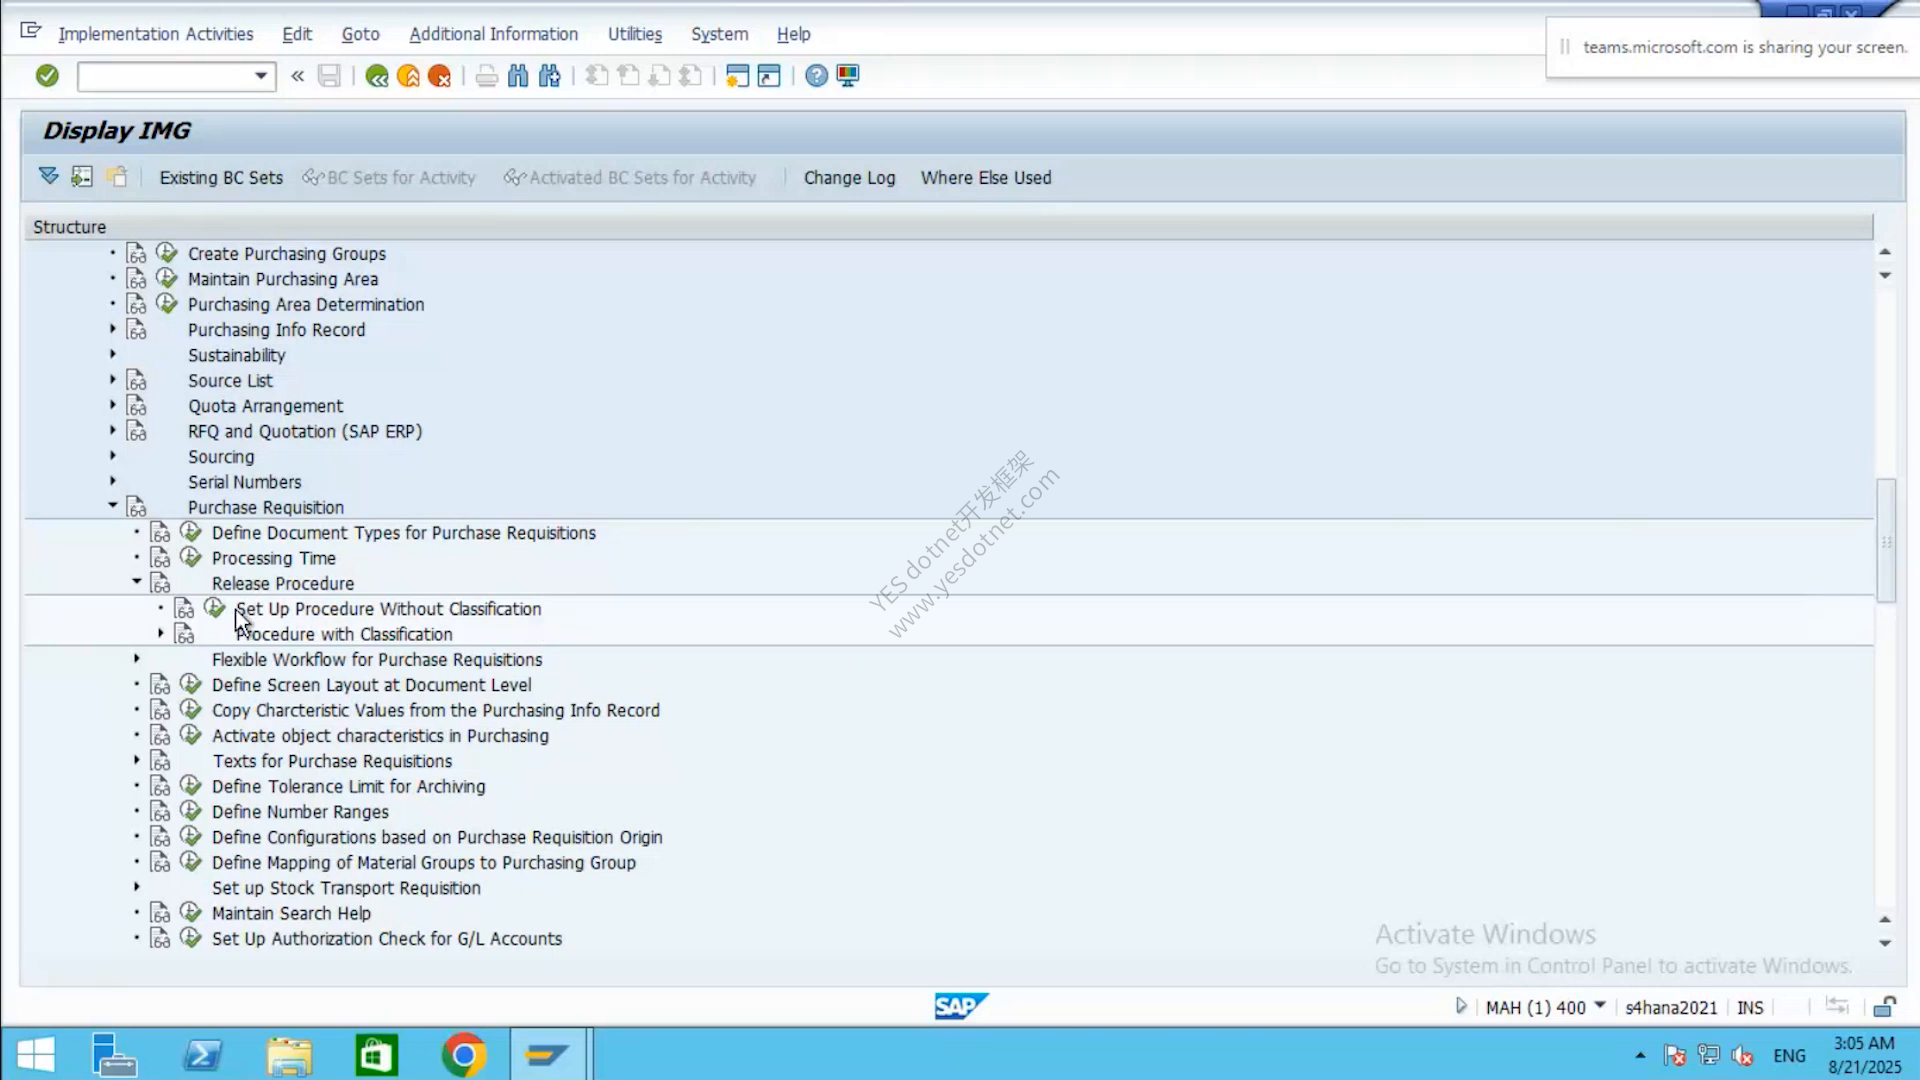Expand Procedure with Classification node
Screen dimensions: 1920x1080
[x=161, y=633]
